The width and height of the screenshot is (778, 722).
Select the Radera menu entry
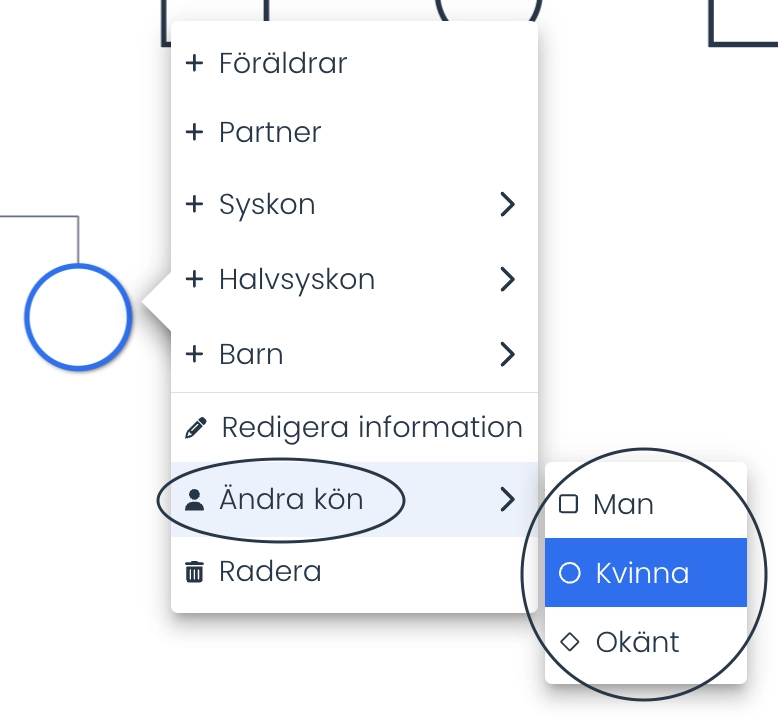[x=354, y=572]
